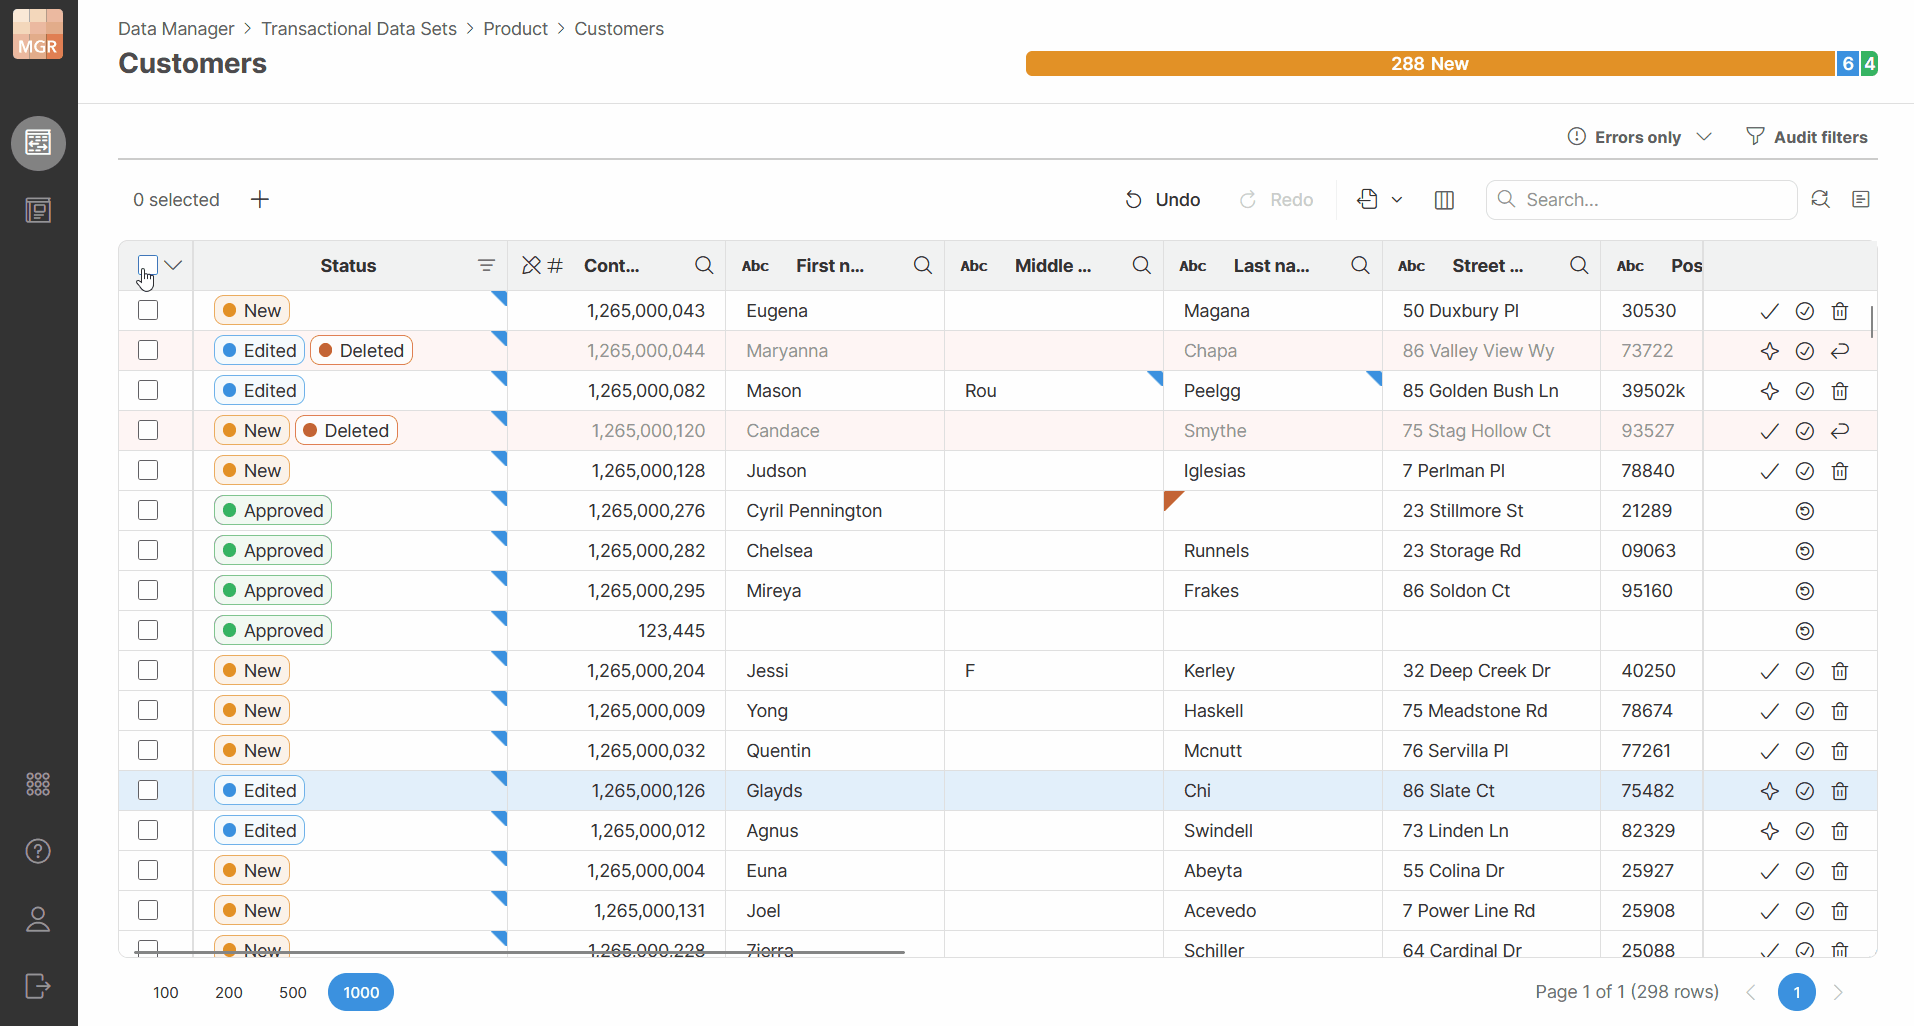The width and height of the screenshot is (1914, 1026).
Task: Select the Judson row checkbox
Action: point(148,470)
